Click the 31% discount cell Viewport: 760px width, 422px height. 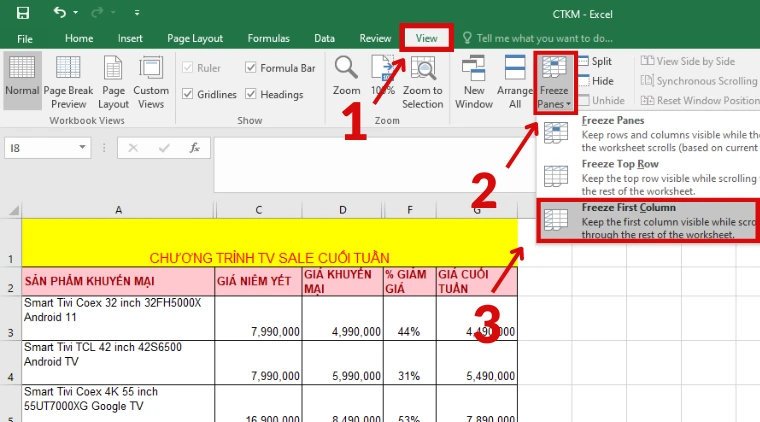[x=410, y=362]
